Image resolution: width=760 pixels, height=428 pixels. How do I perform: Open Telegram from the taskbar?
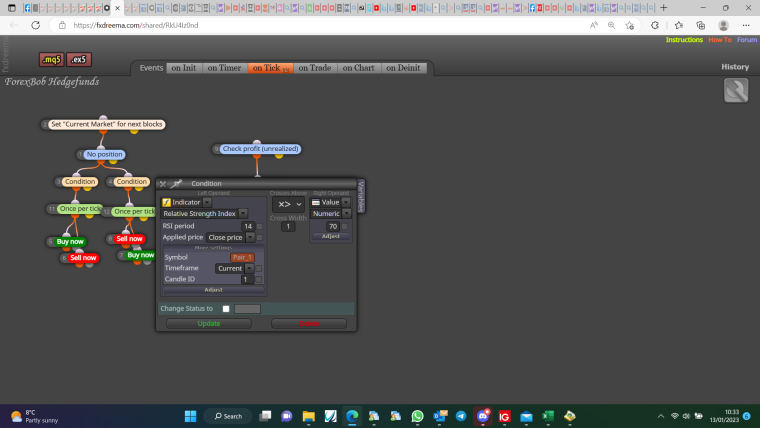coord(461,416)
